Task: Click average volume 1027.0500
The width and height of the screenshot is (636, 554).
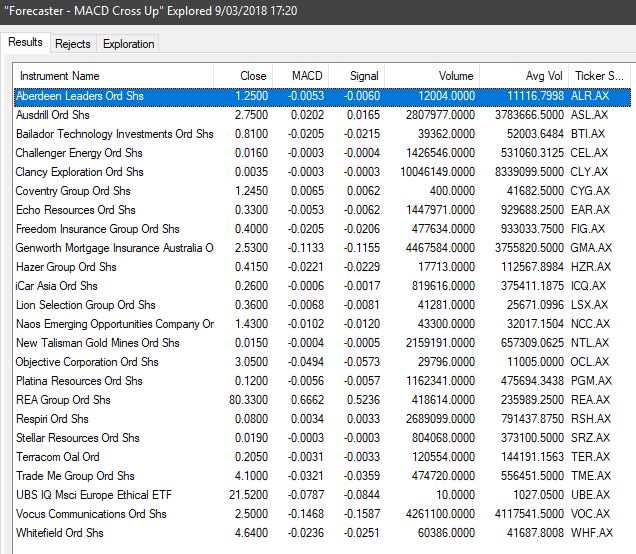Action: 538,495
